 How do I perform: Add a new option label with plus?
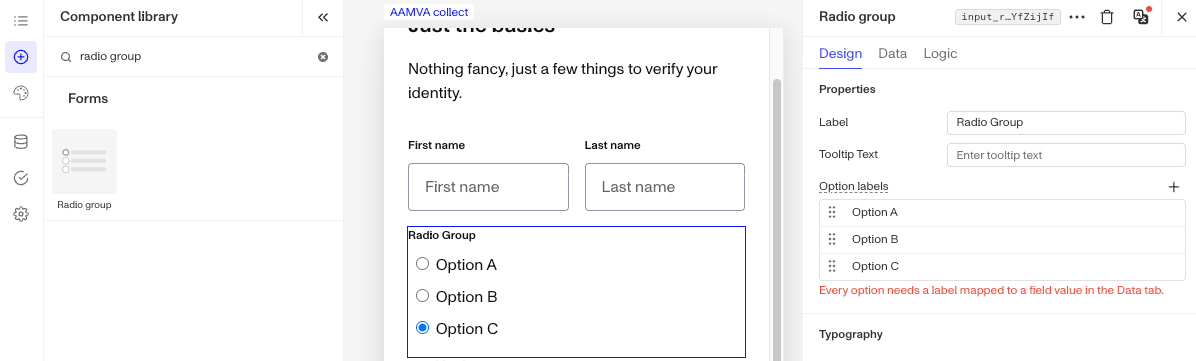tap(1174, 186)
